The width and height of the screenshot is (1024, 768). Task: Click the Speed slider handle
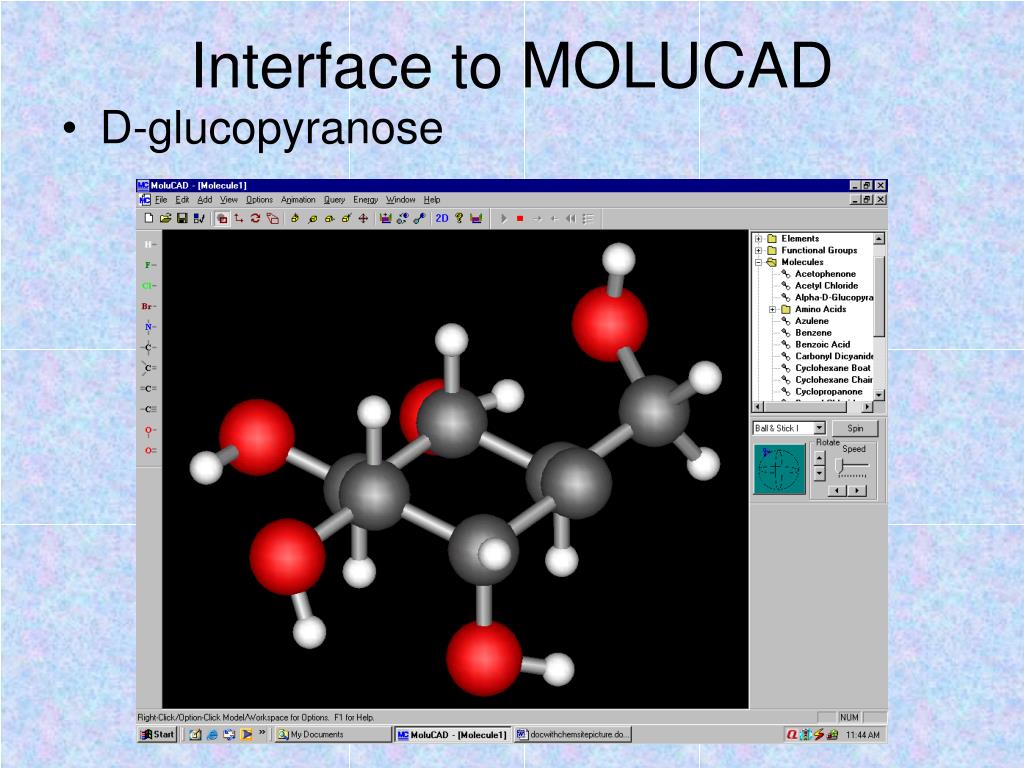click(840, 466)
